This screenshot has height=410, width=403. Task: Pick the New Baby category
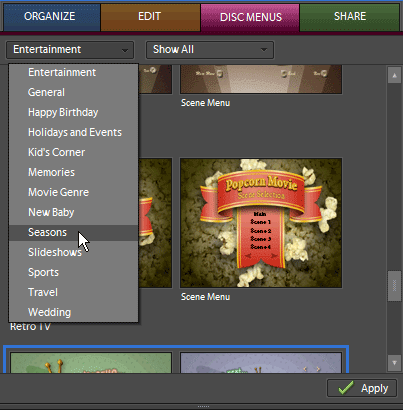pyautogui.click(x=73, y=212)
